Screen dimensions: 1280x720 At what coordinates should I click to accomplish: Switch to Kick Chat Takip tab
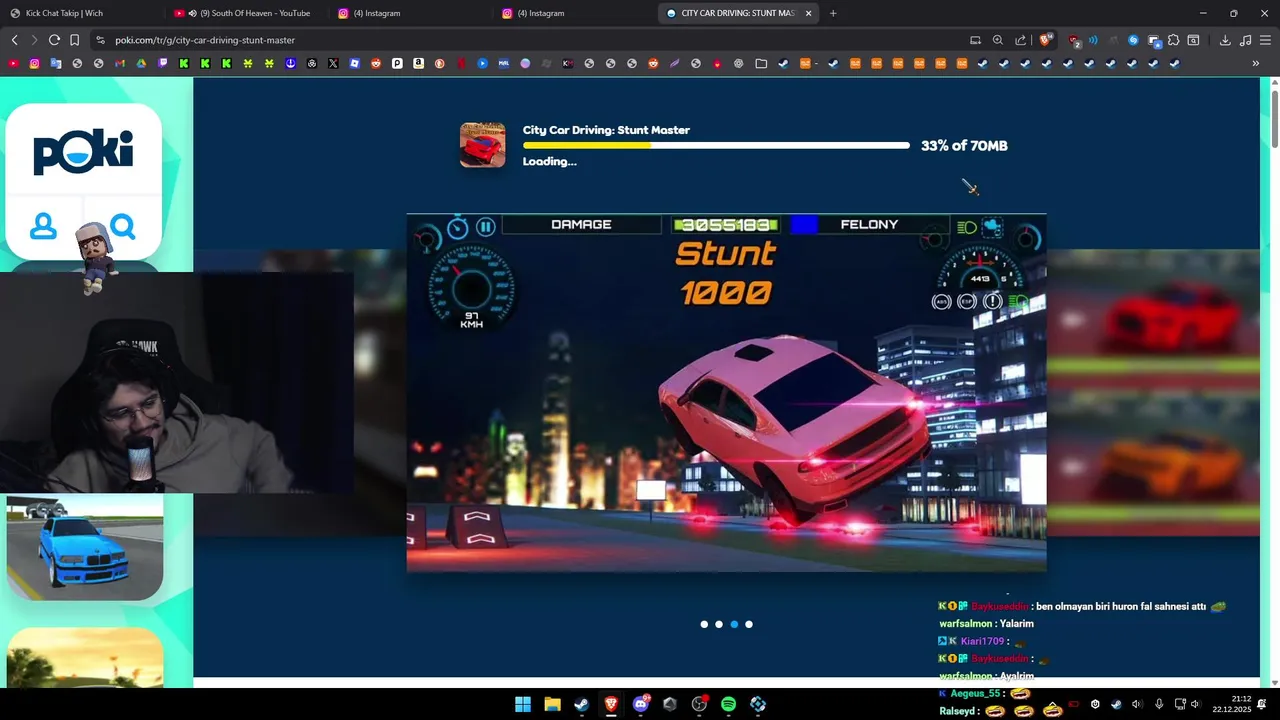click(80, 13)
